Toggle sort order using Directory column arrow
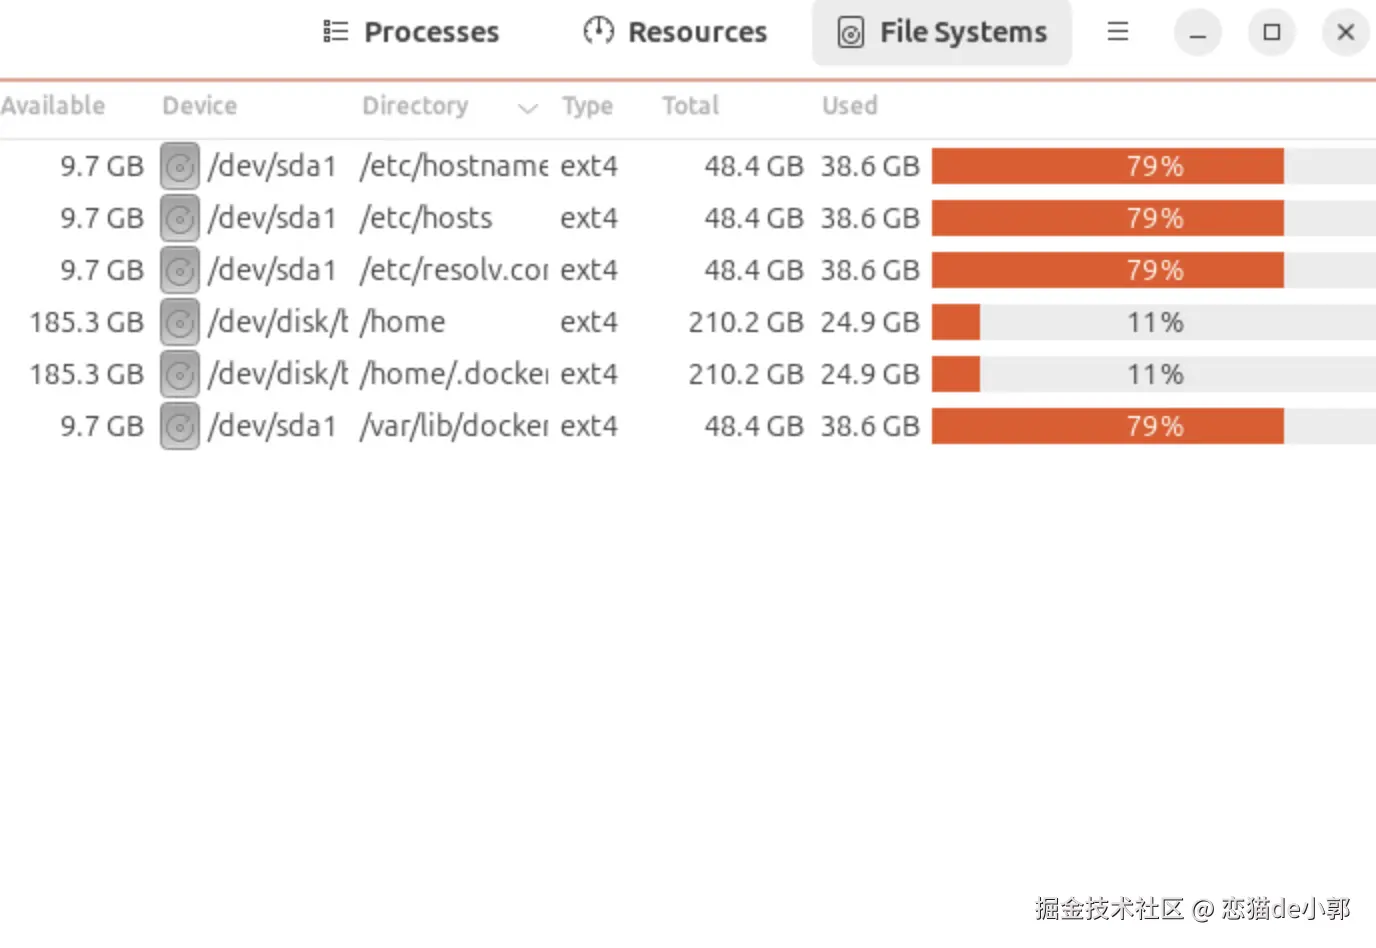The height and width of the screenshot is (948, 1376). [x=527, y=107]
